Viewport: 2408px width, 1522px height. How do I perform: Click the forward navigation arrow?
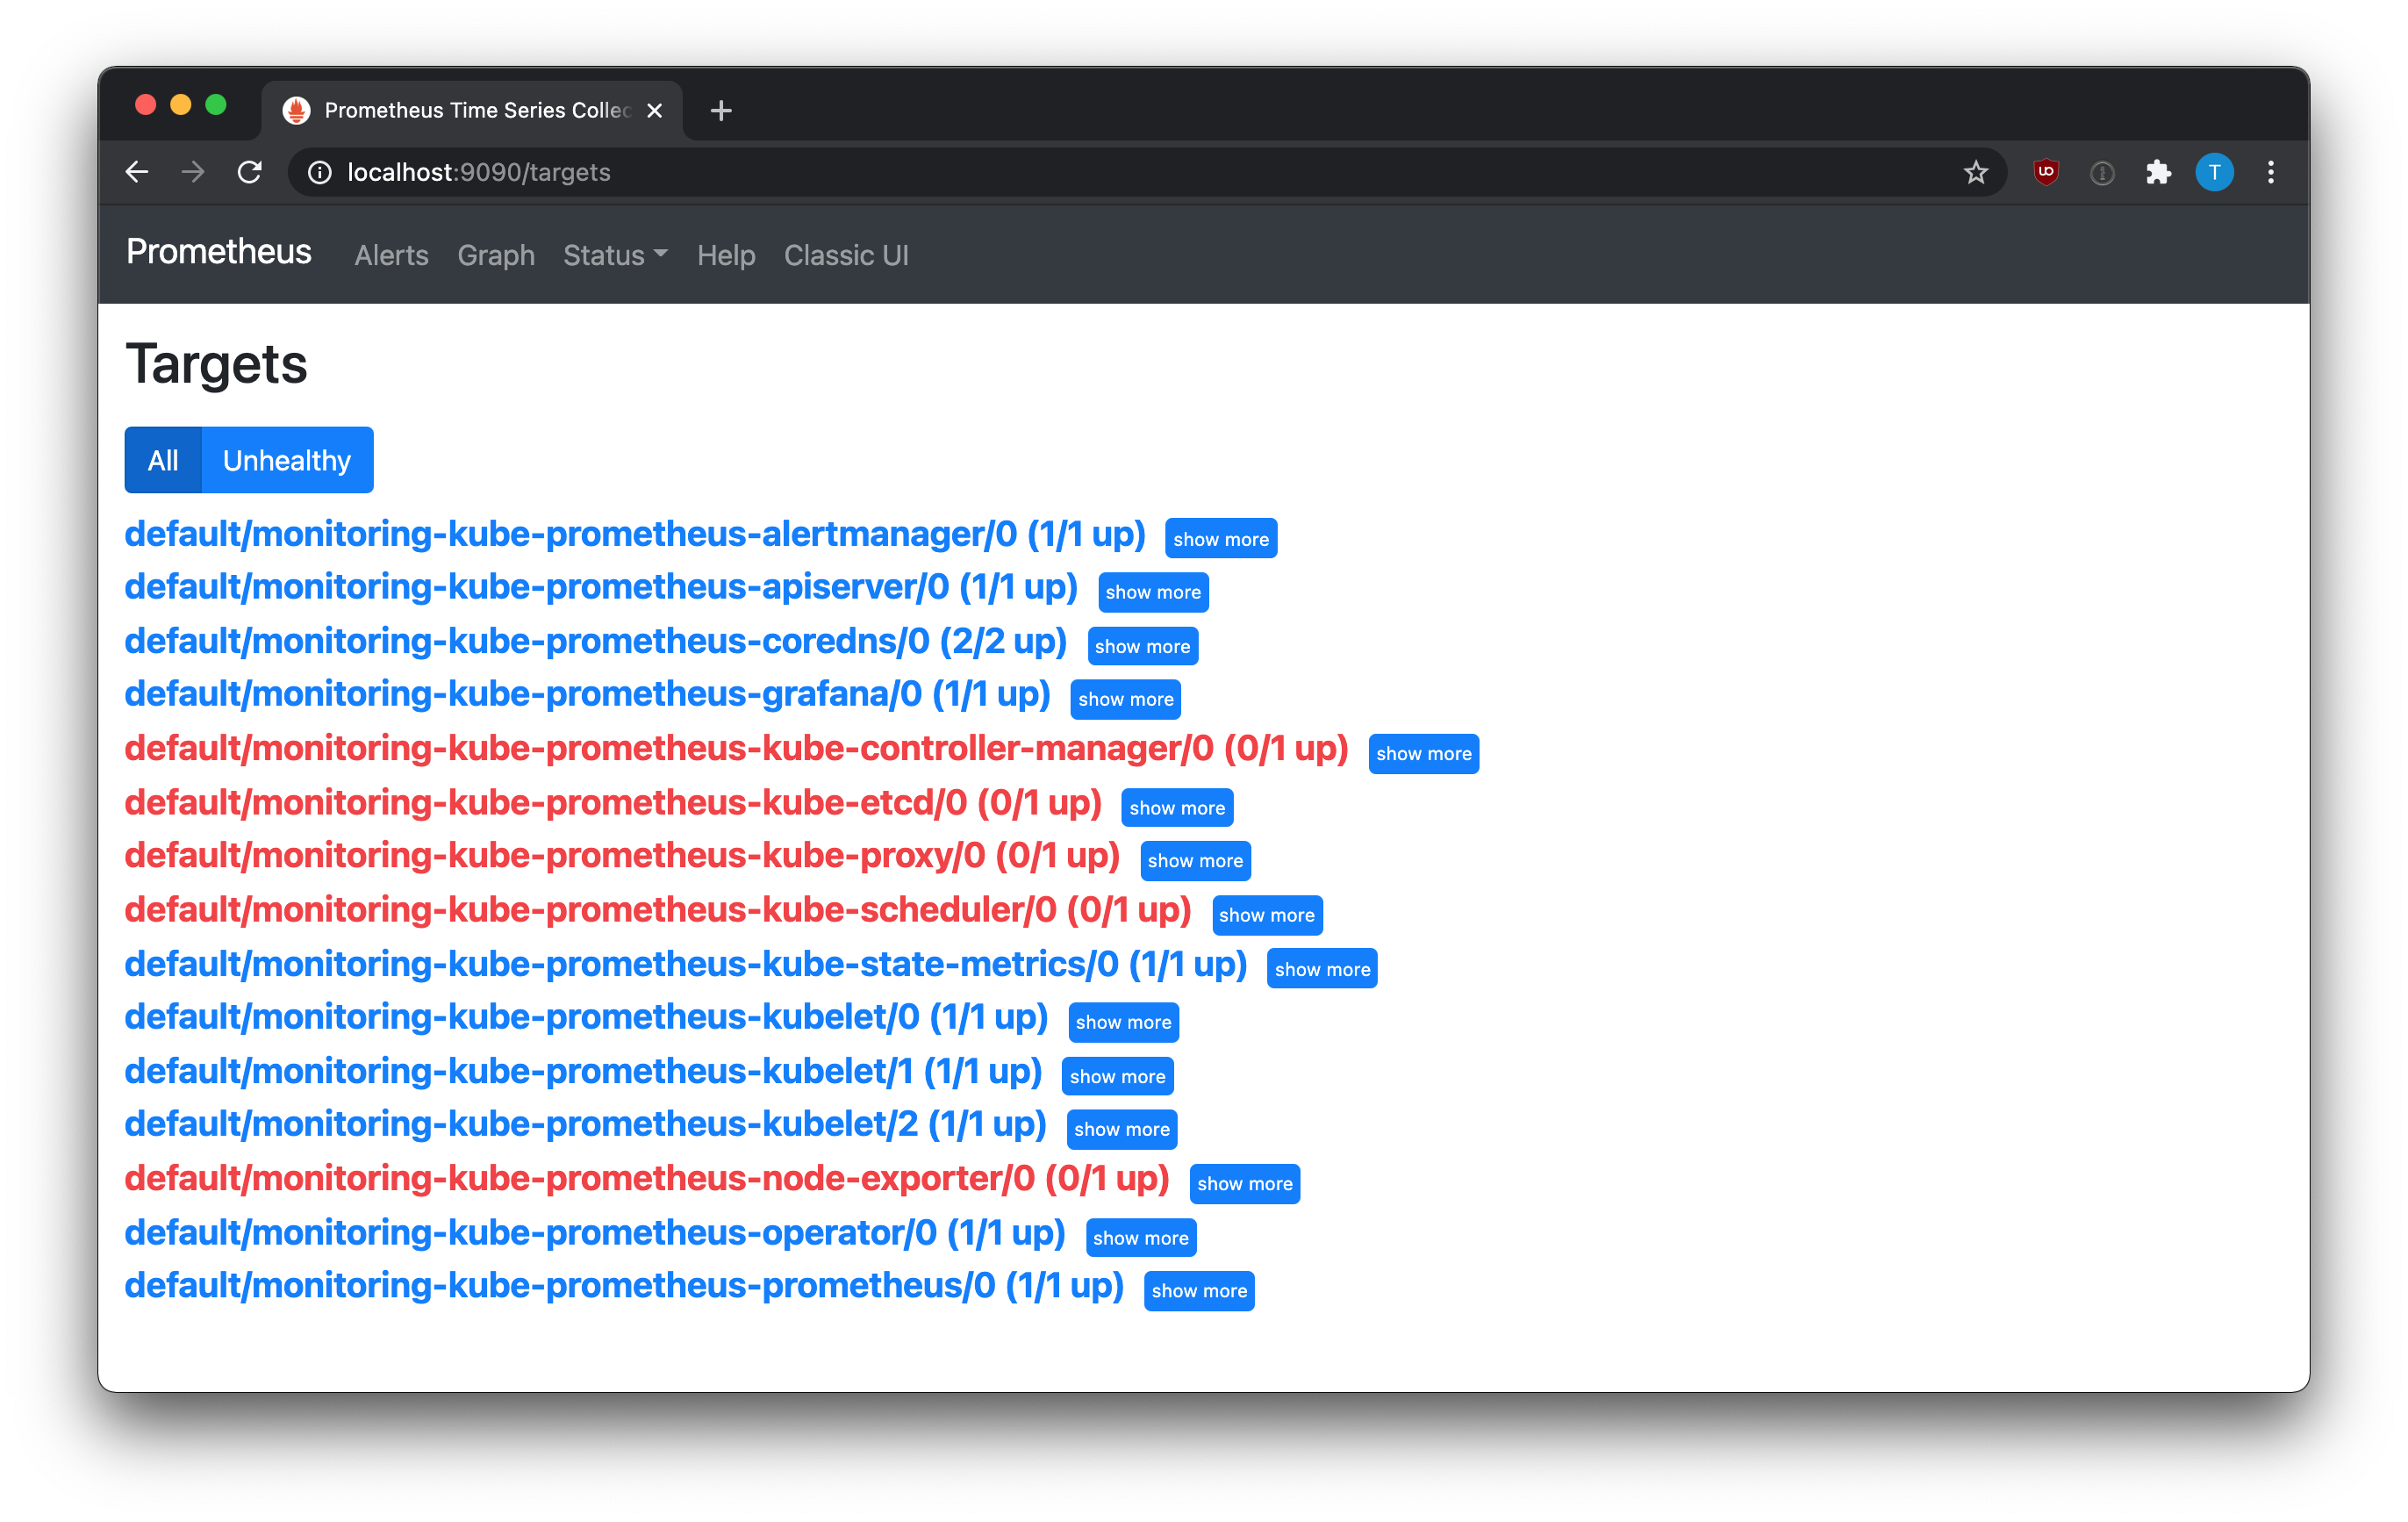[x=193, y=172]
